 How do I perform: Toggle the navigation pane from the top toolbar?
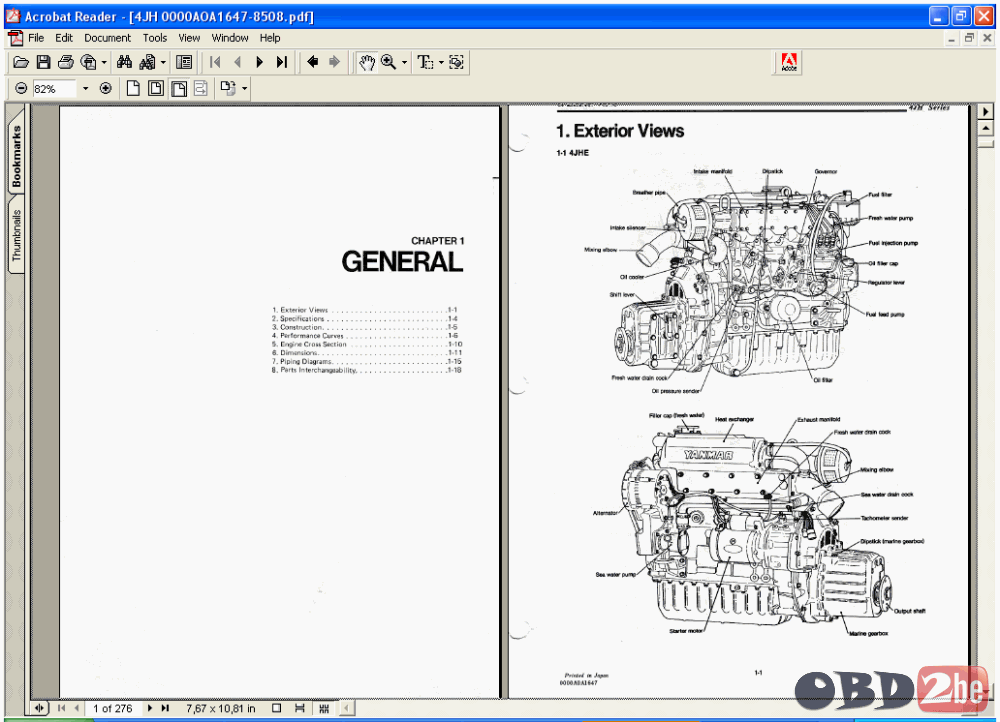click(184, 62)
